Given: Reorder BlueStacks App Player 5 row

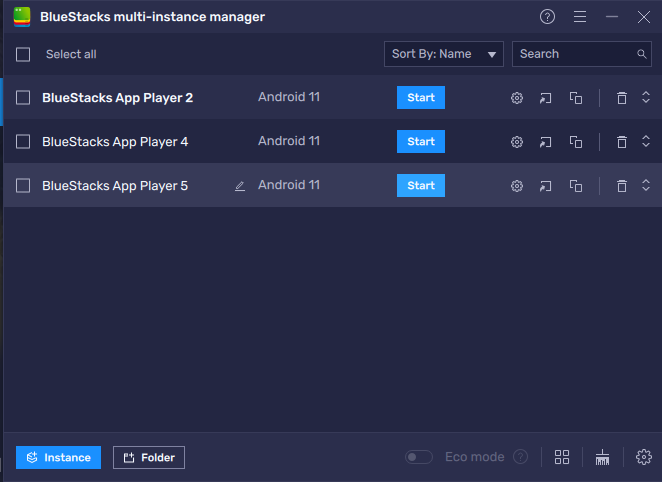Looking at the screenshot, I should pyautogui.click(x=646, y=185).
